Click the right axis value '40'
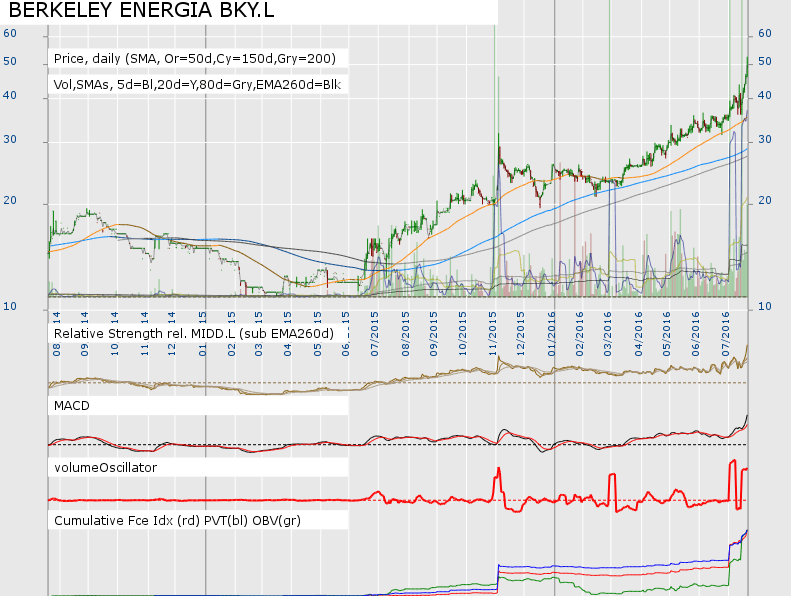The width and height of the screenshot is (791, 596). pyautogui.click(x=765, y=95)
